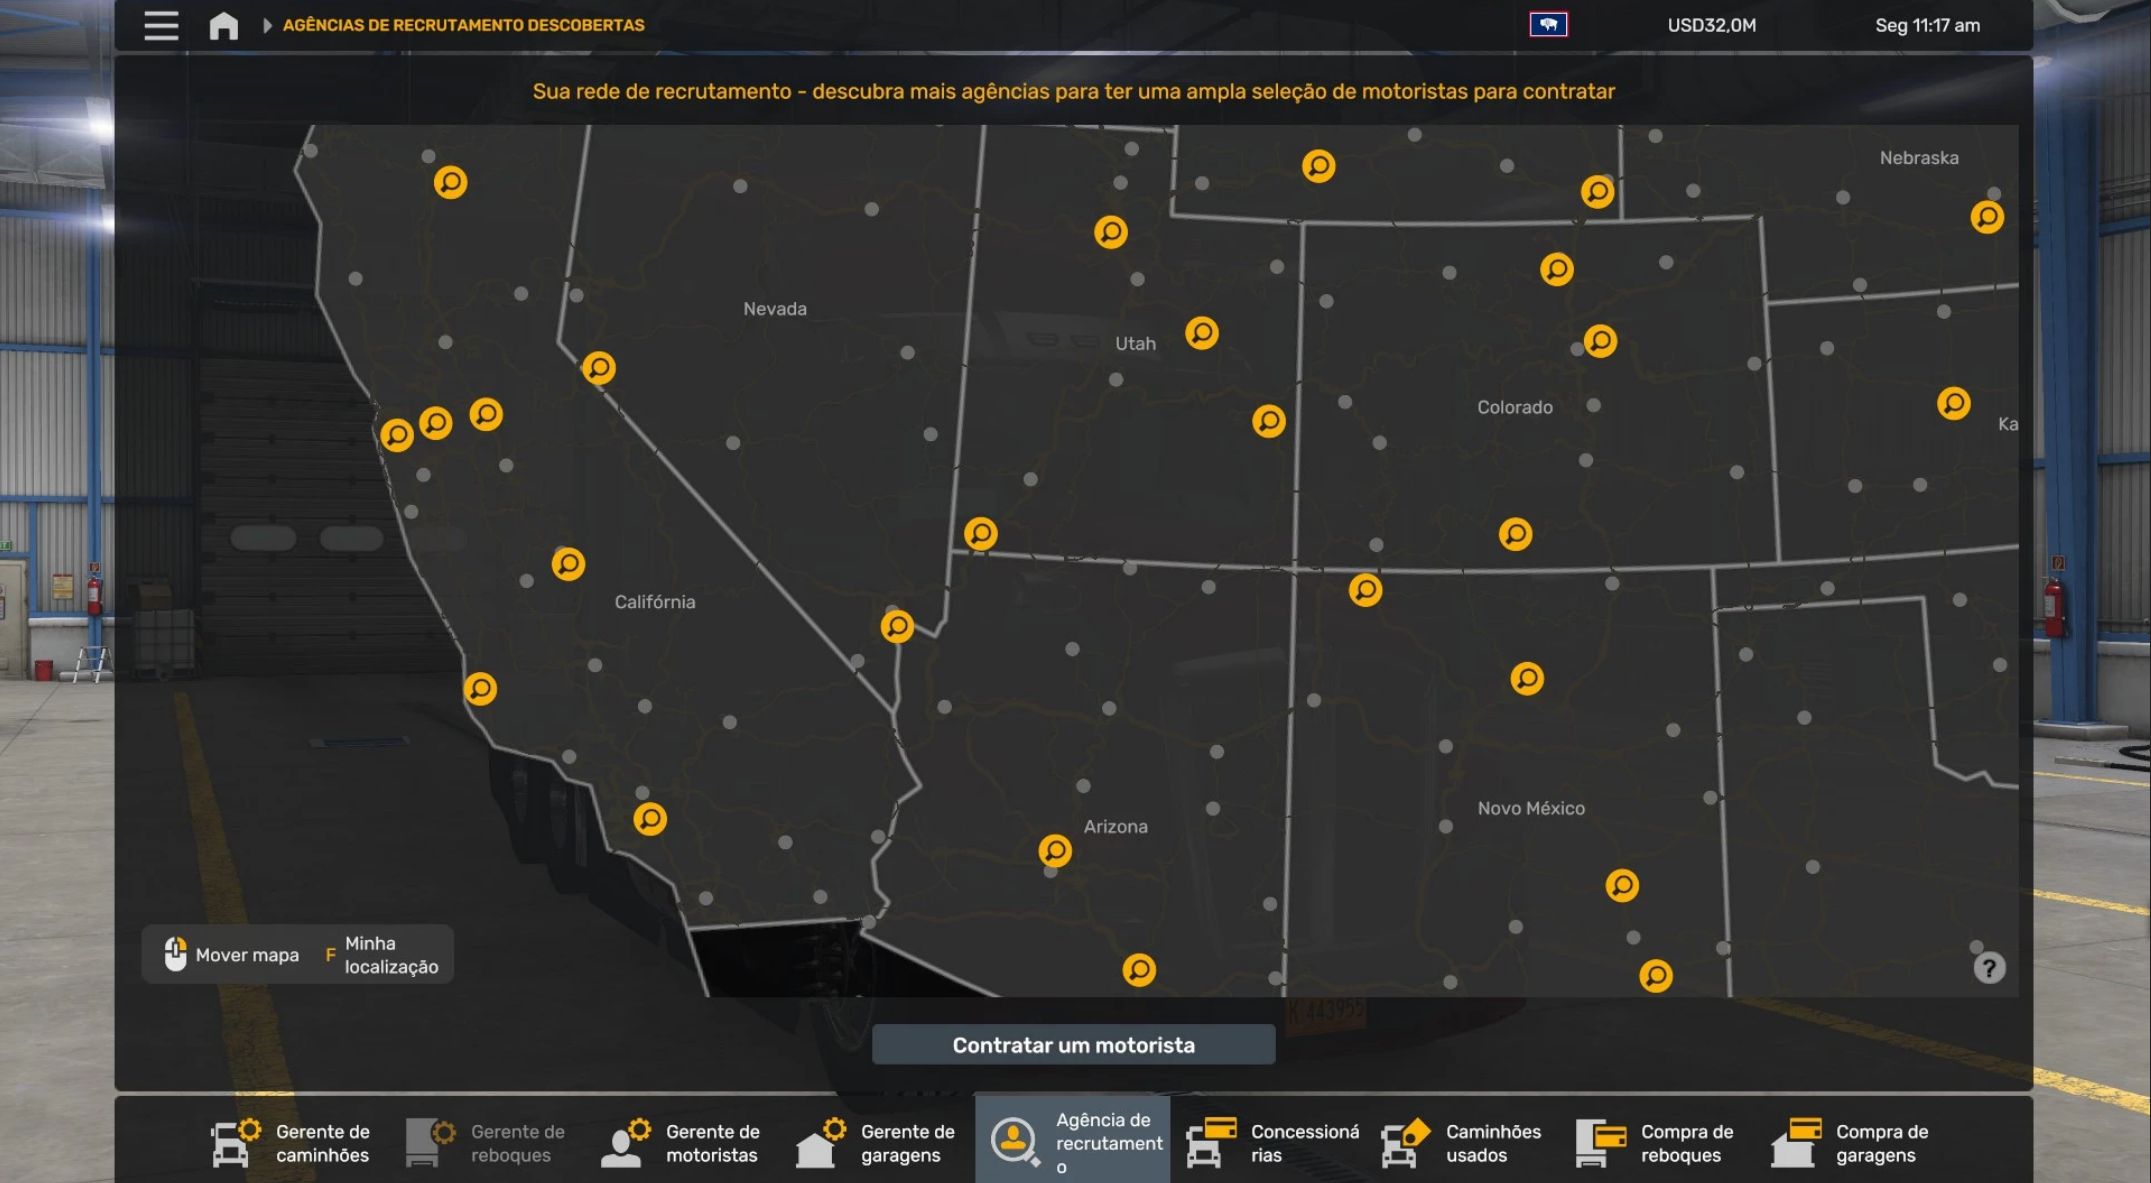Switch to the Gerente de garagens tab
The image size is (2151, 1183).
876,1143
